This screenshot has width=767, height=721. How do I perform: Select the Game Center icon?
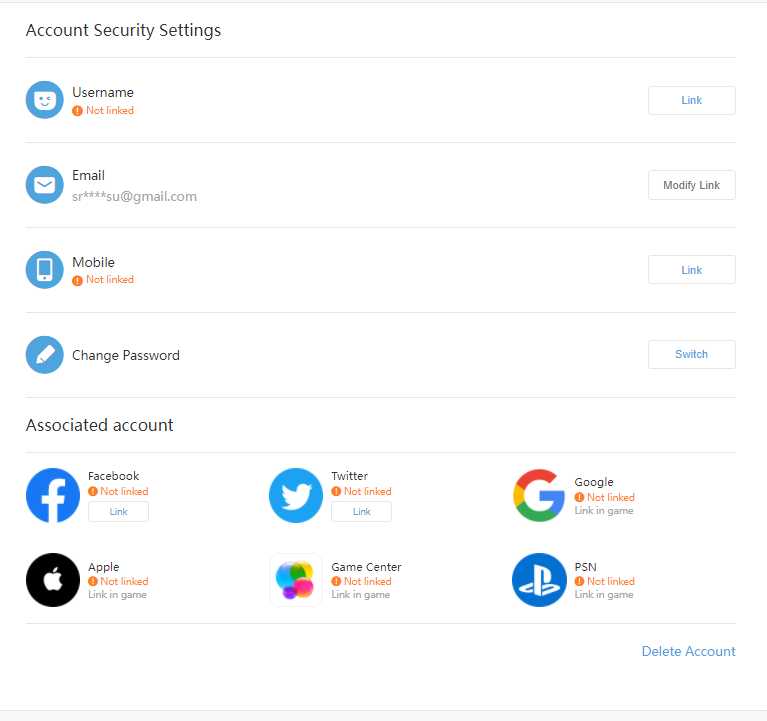tap(296, 580)
